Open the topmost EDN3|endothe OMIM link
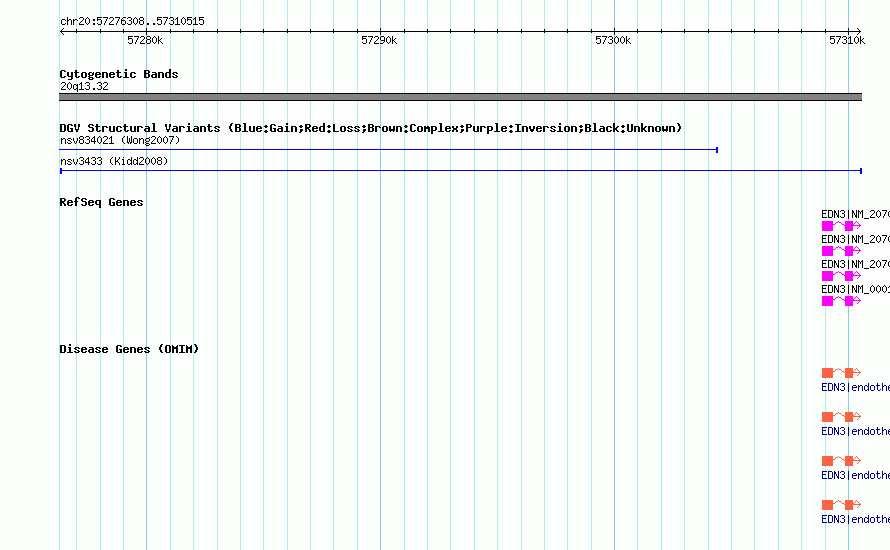This screenshot has width=890, height=550. pyautogui.click(x=855, y=388)
